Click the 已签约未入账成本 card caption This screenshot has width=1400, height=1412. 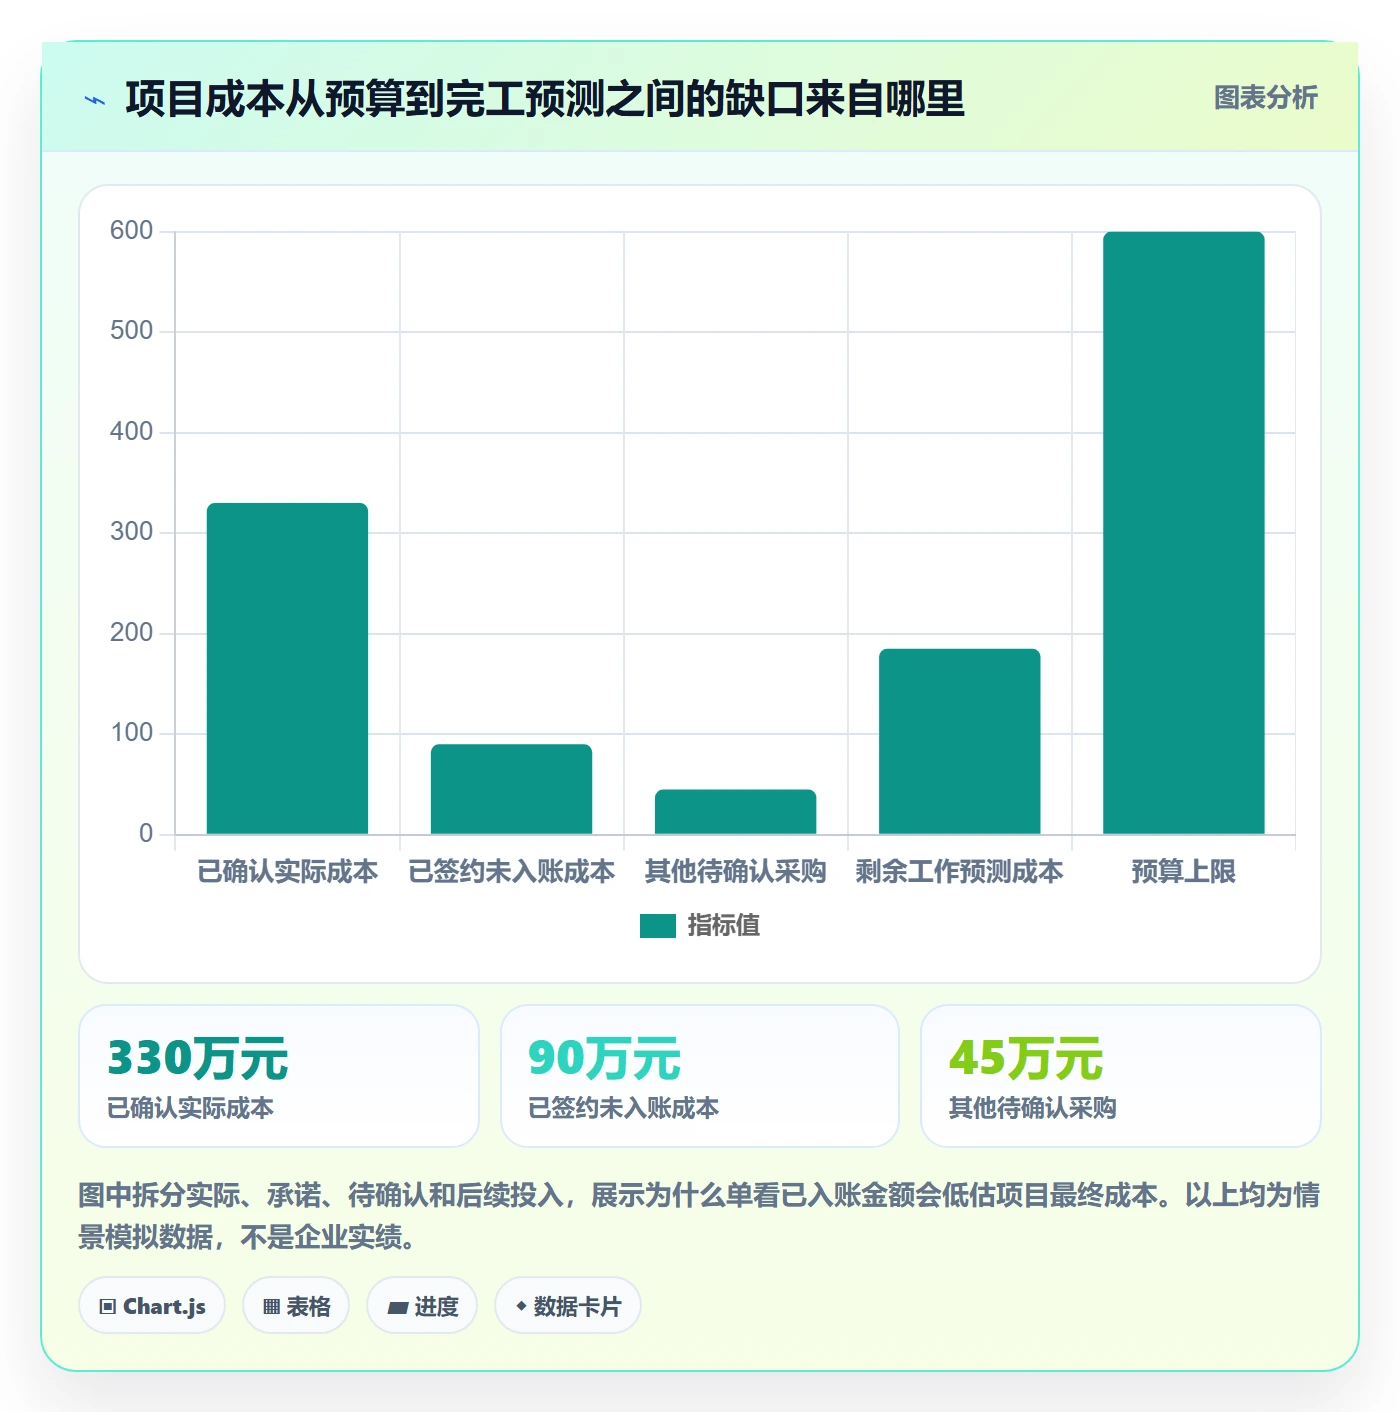pos(624,1108)
